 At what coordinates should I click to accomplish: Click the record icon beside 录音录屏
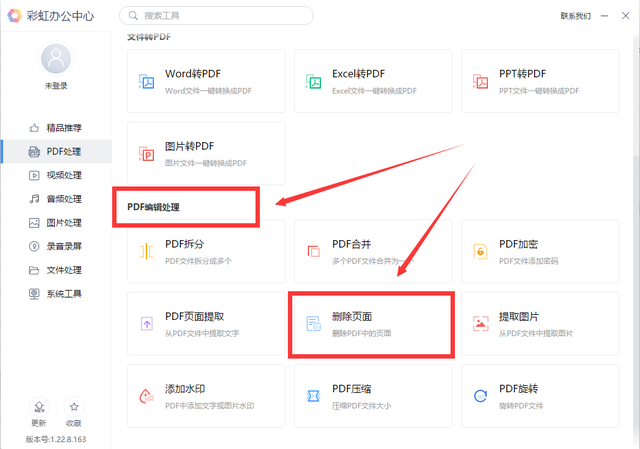coord(34,247)
